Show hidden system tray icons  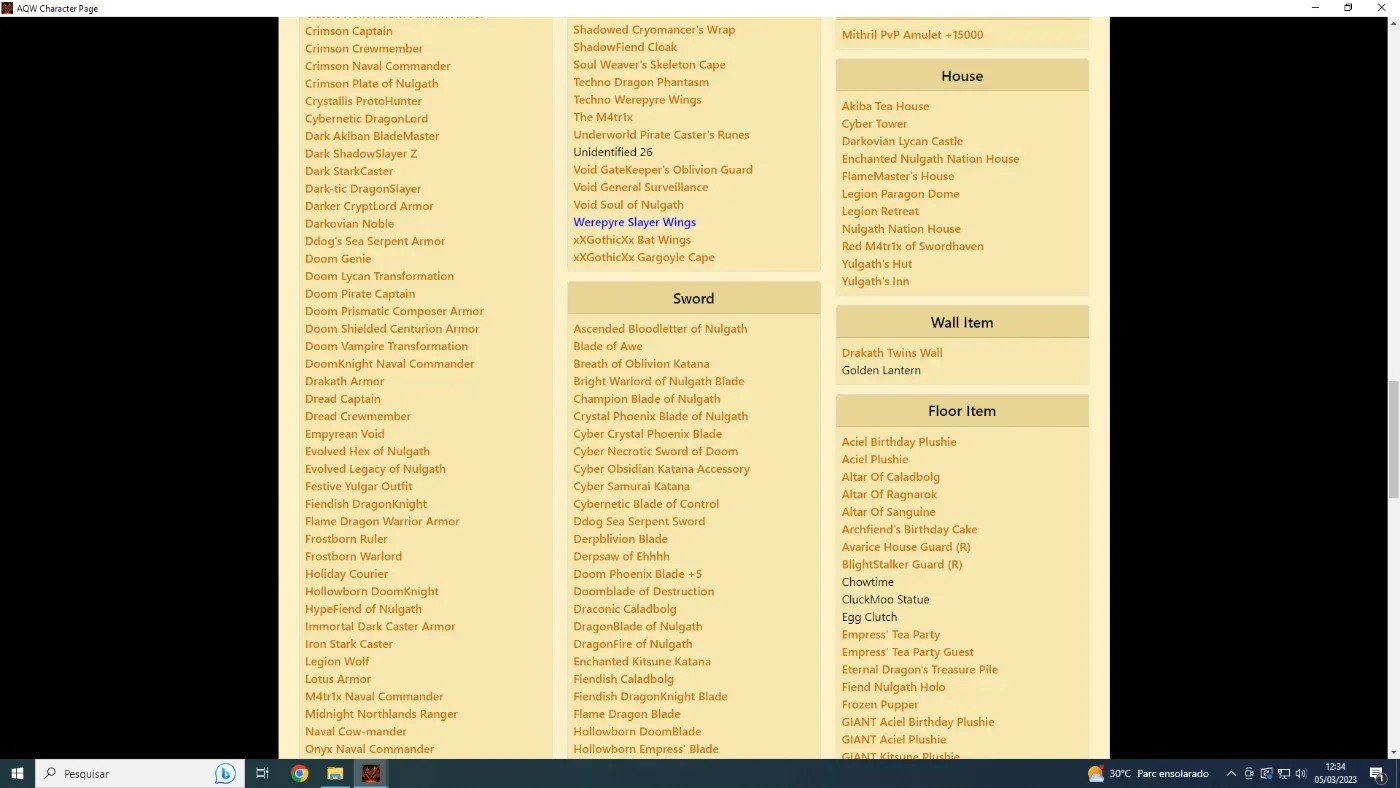[1231, 773]
